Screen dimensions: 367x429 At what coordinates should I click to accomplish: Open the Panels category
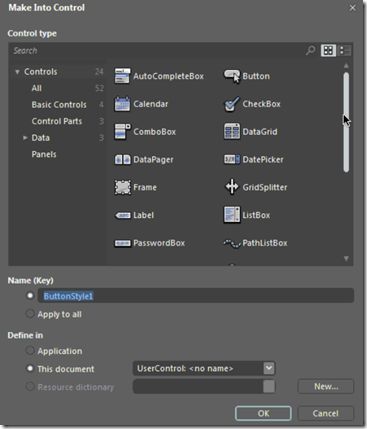point(44,154)
